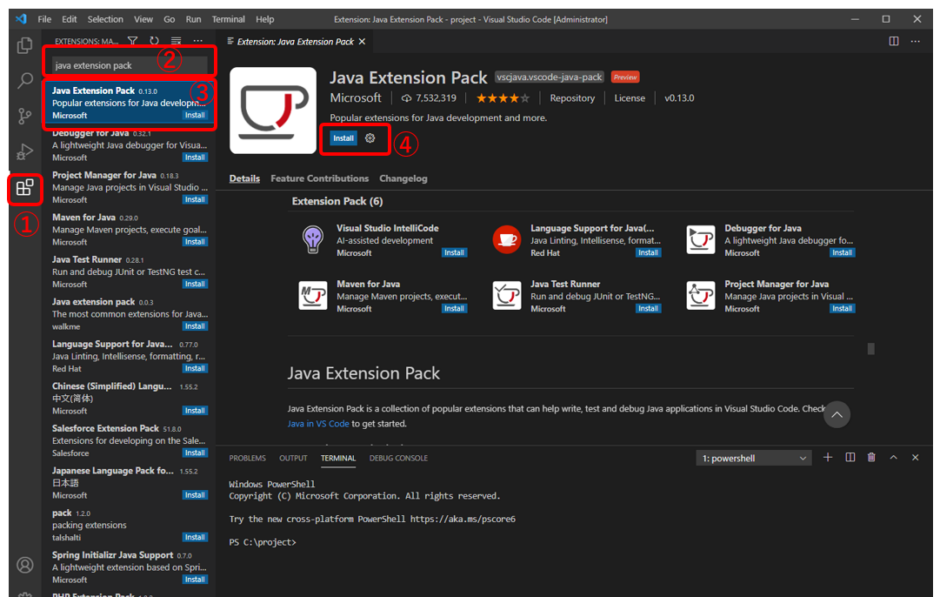Select Salesforce Extension Pack in results list

point(129,441)
